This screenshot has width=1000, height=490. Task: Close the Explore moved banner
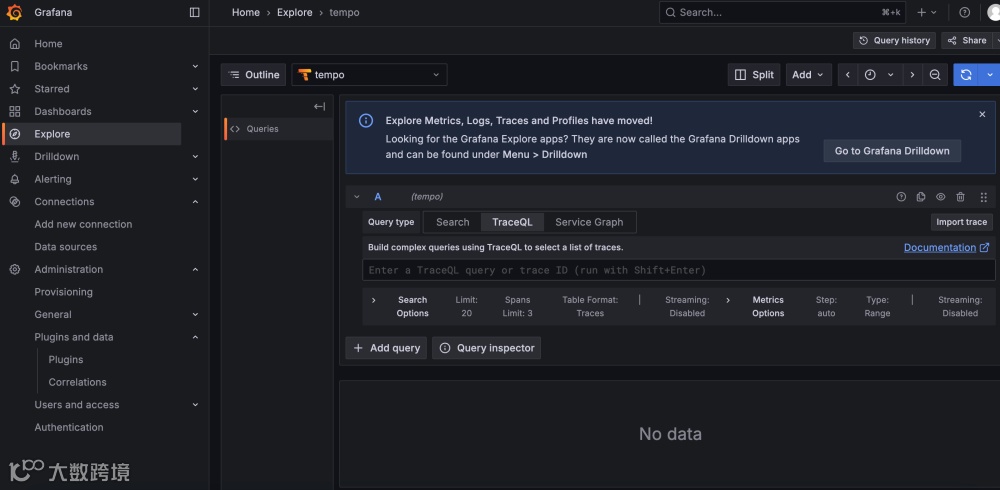[x=982, y=114]
